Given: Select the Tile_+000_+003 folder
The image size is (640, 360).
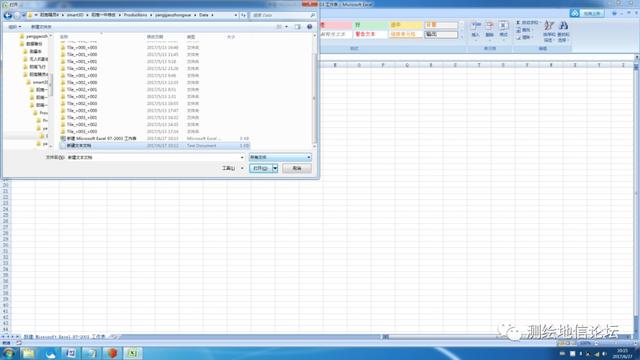Looking at the screenshot, I should (82, 47).
